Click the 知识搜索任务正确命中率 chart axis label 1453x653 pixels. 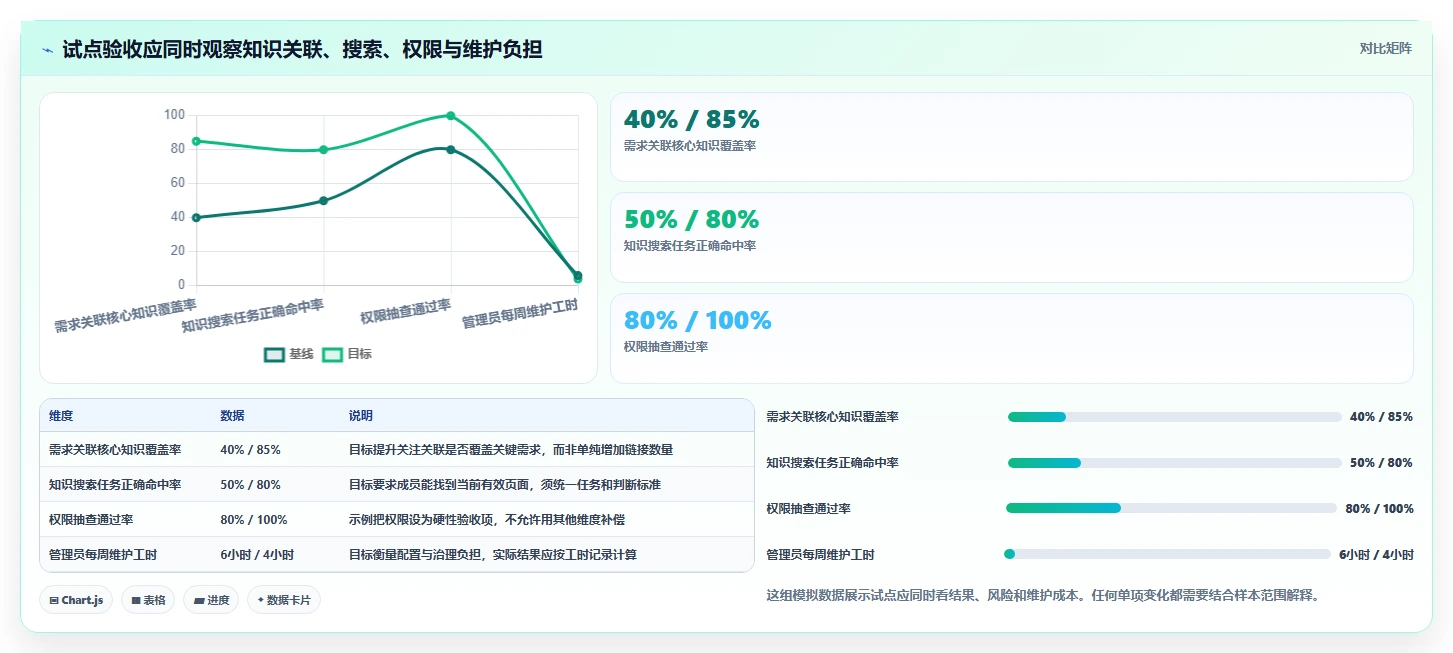[x=253, y=314]
